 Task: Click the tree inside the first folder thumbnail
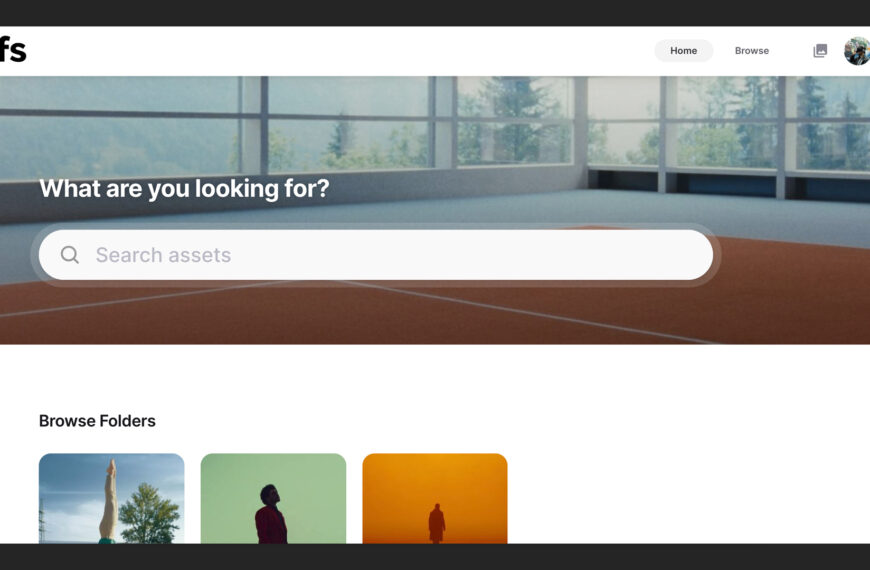pyautogui.click(x=149, y=513)
